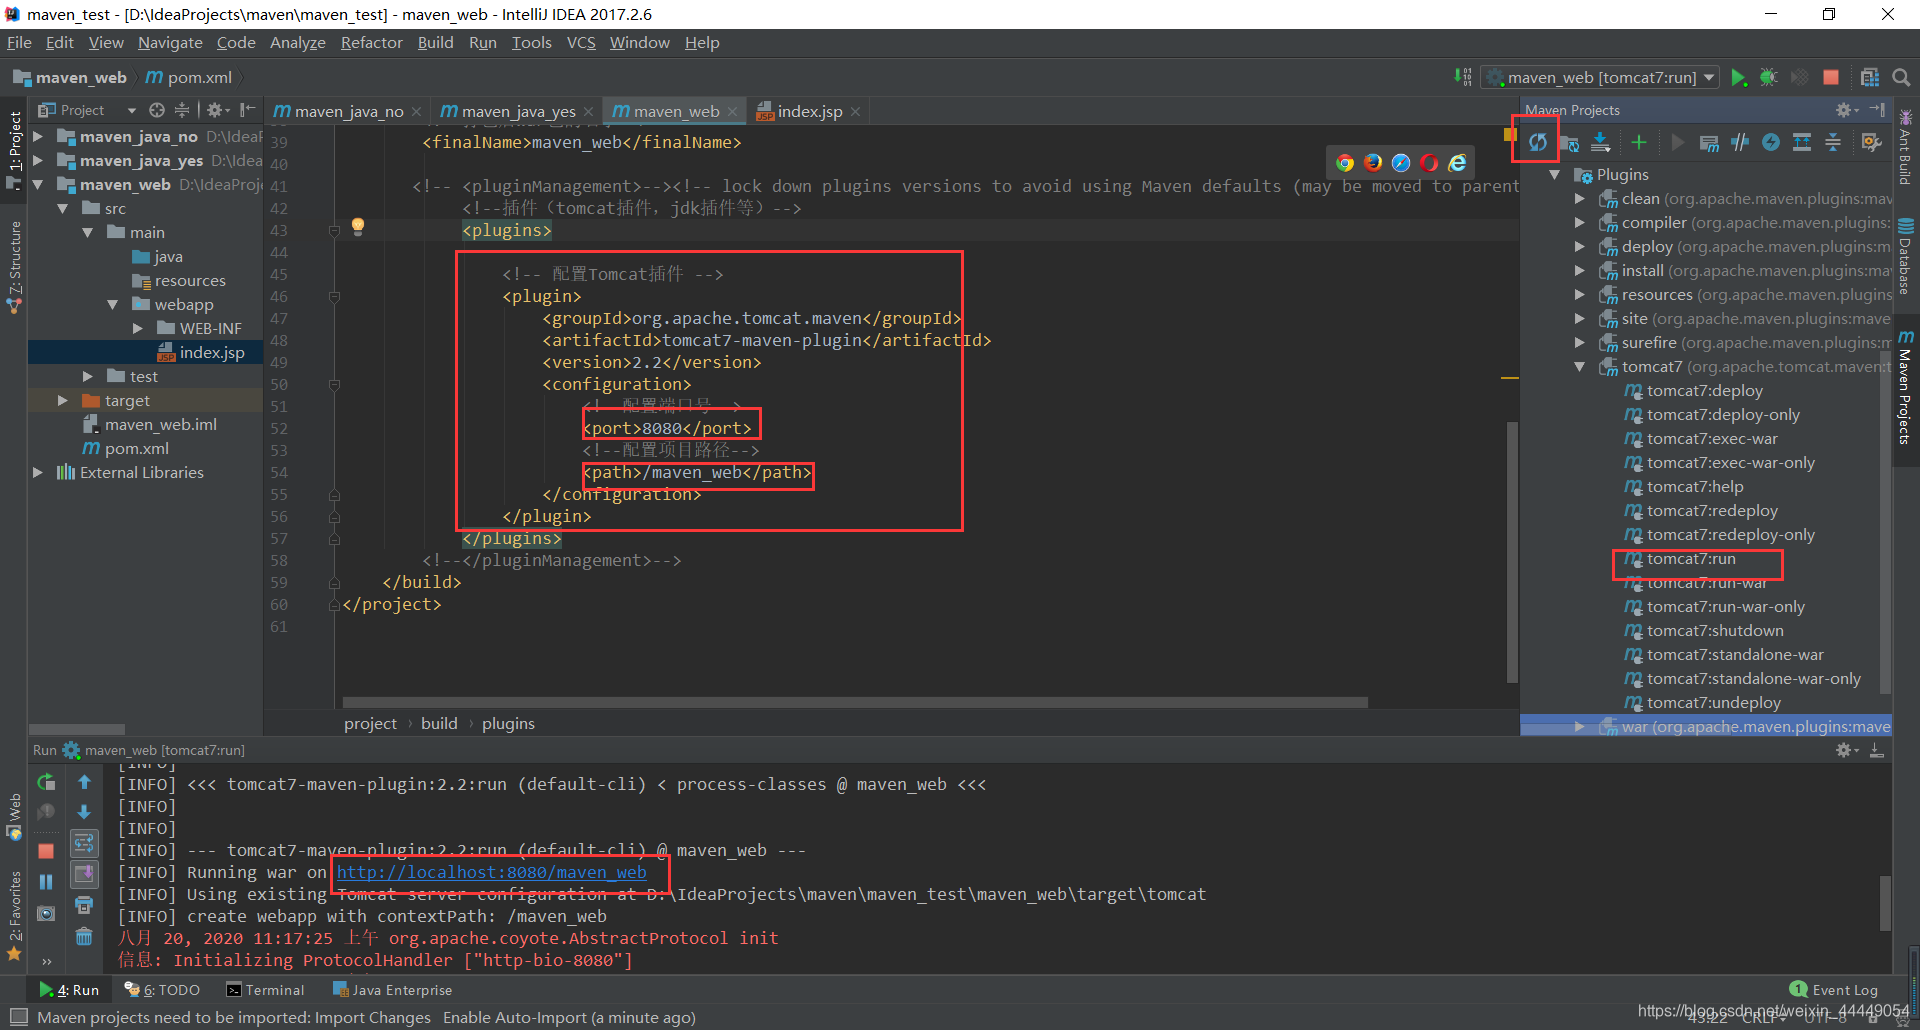Open the VCS menu
Image resolution: width=1920 pixels, height=1030 pixels.
pos(581,42)
